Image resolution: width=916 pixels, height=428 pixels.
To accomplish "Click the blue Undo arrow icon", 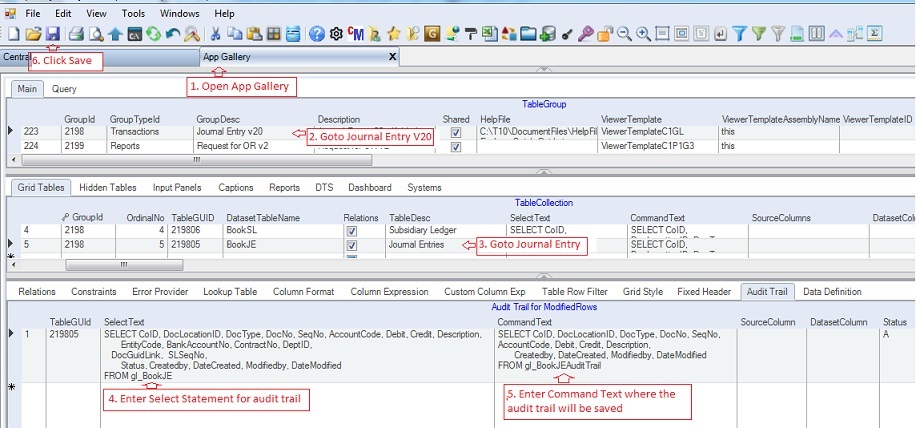I will [x=173, y=34].
